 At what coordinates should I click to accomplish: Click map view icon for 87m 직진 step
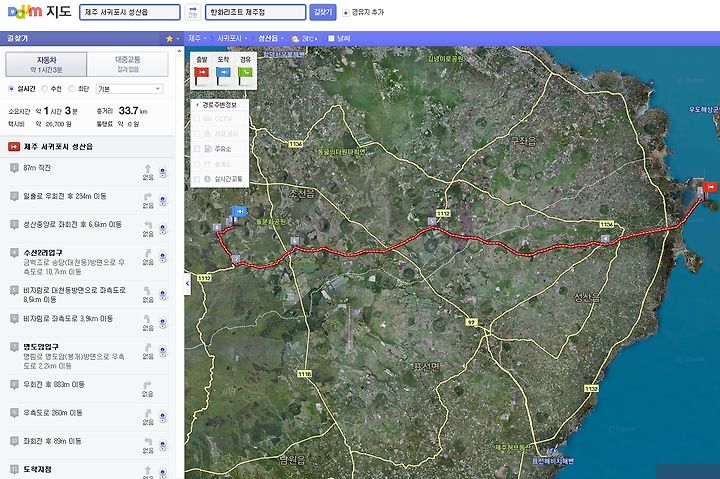pyautogui.click(x=163, y=172)
